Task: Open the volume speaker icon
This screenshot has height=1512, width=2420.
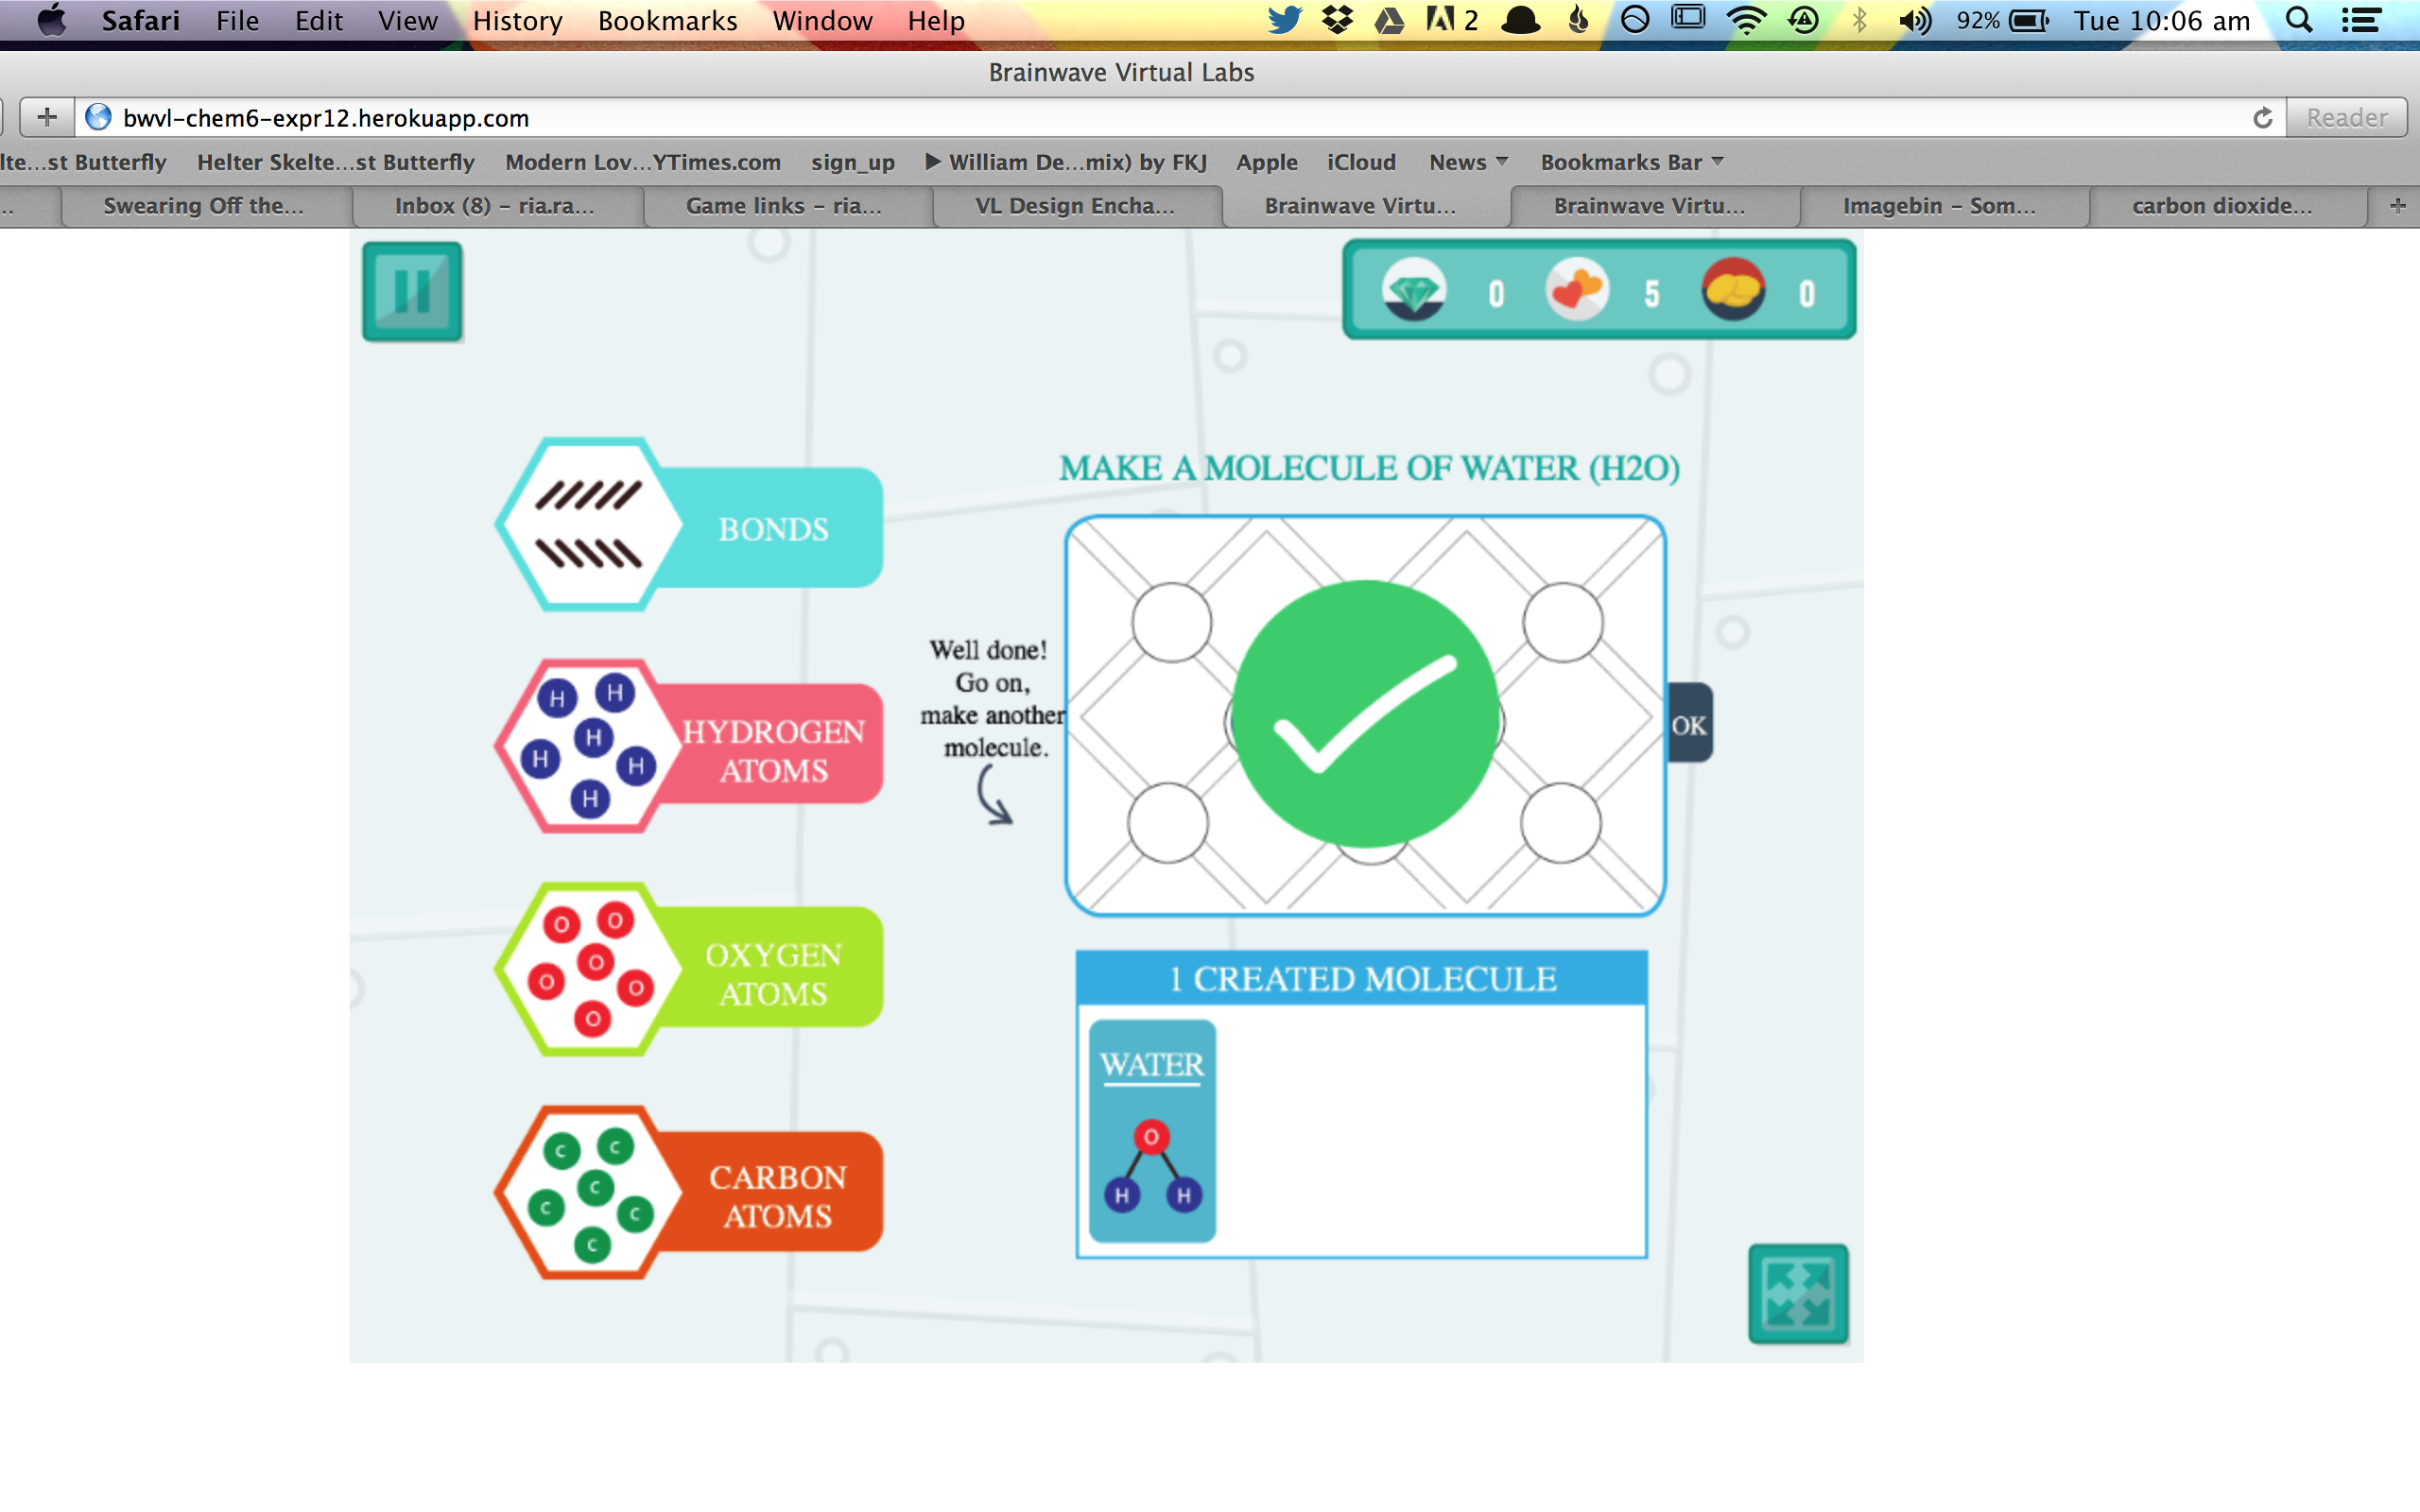Action: 1915,20
